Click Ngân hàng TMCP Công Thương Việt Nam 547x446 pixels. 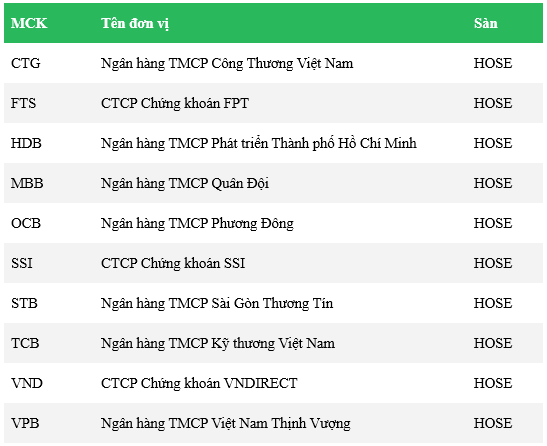(227, 64)
